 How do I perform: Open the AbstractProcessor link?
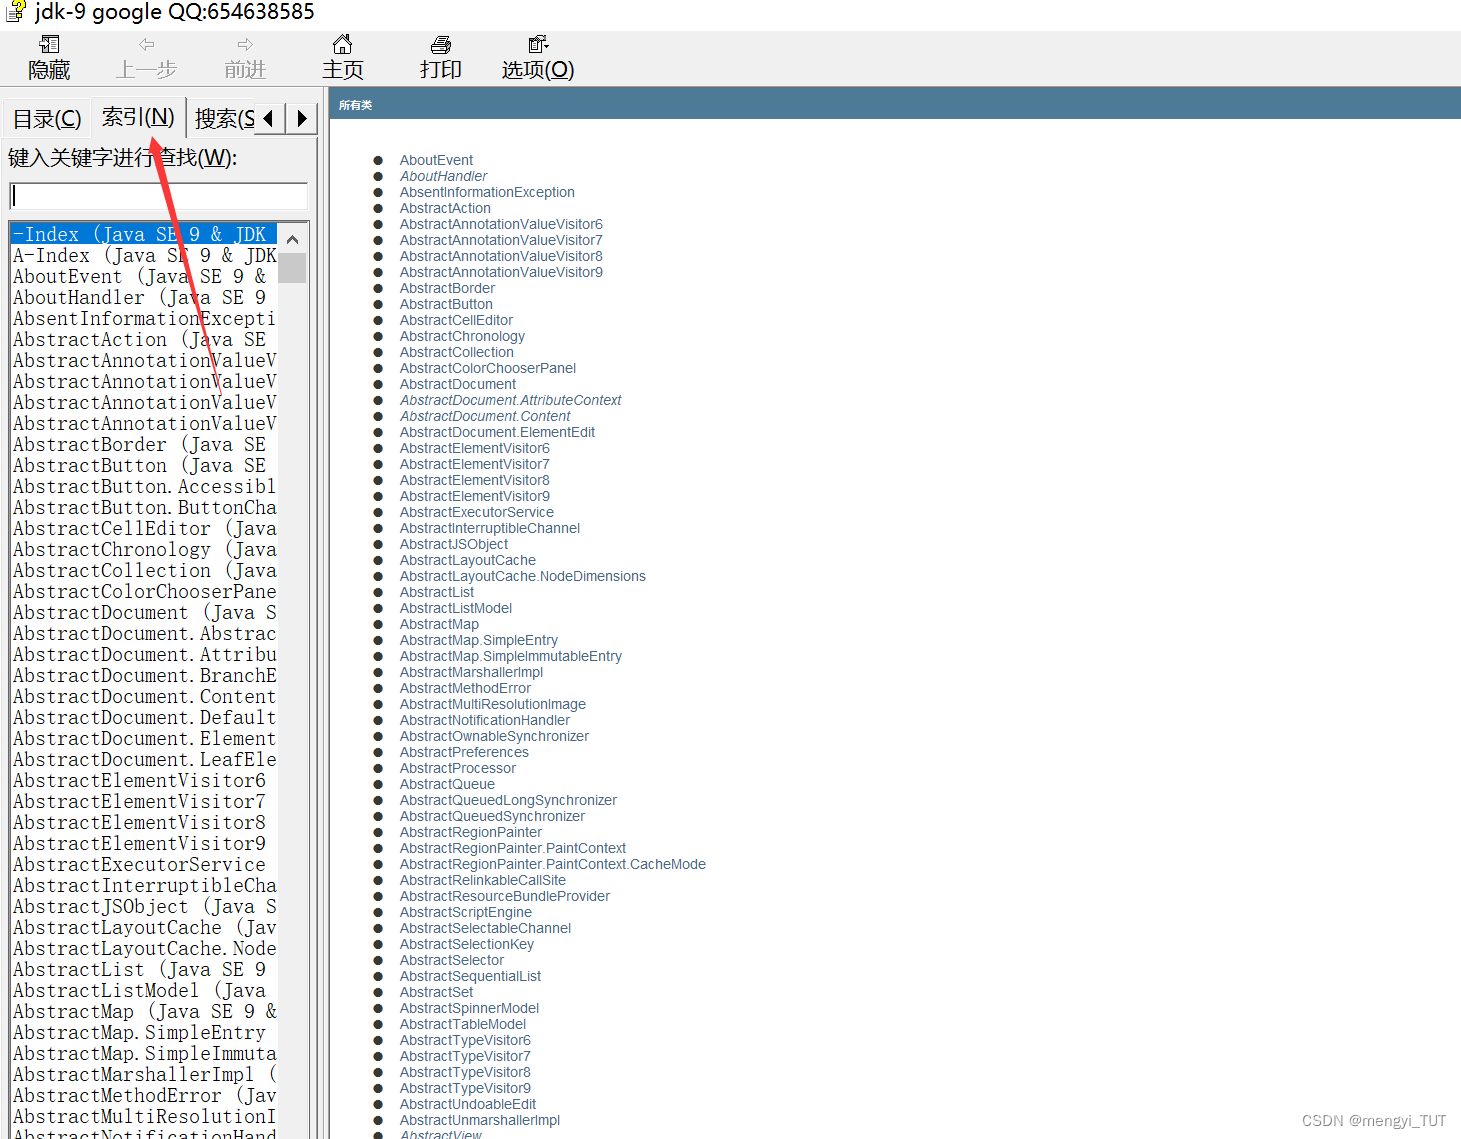[458, 768]
